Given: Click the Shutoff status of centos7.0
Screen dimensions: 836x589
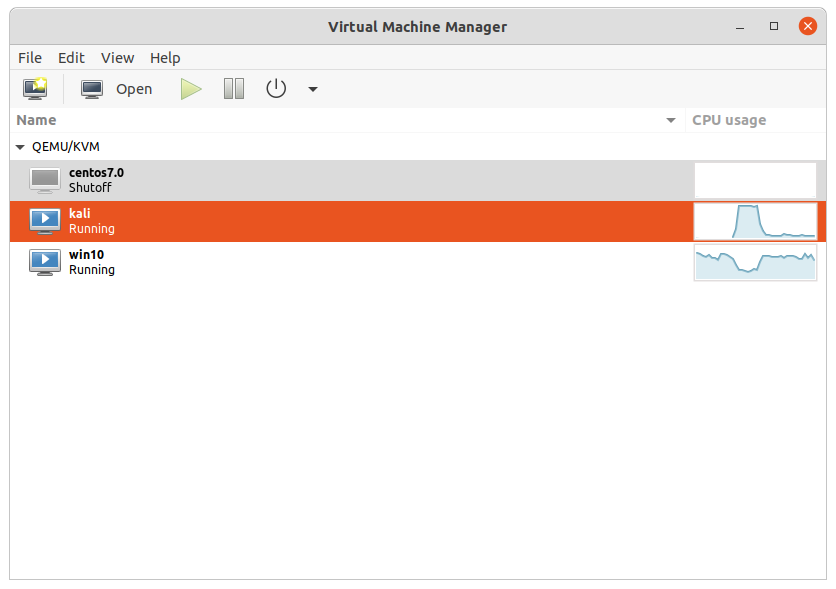Looking at the screenshot, I should click(x=90, y=188).
